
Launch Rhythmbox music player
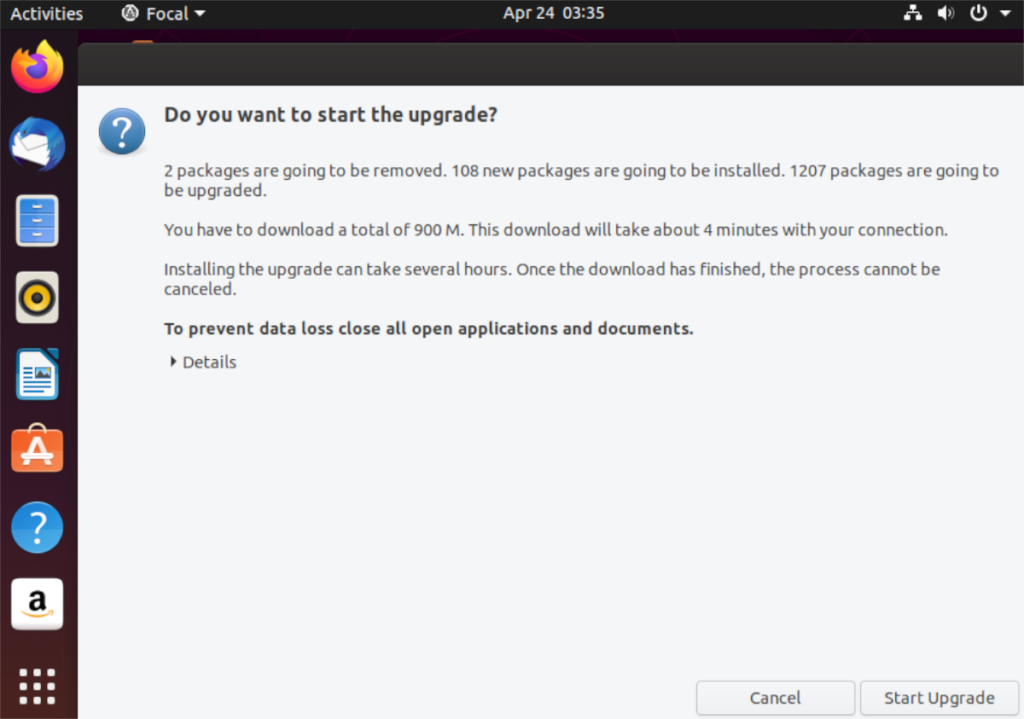37,297
